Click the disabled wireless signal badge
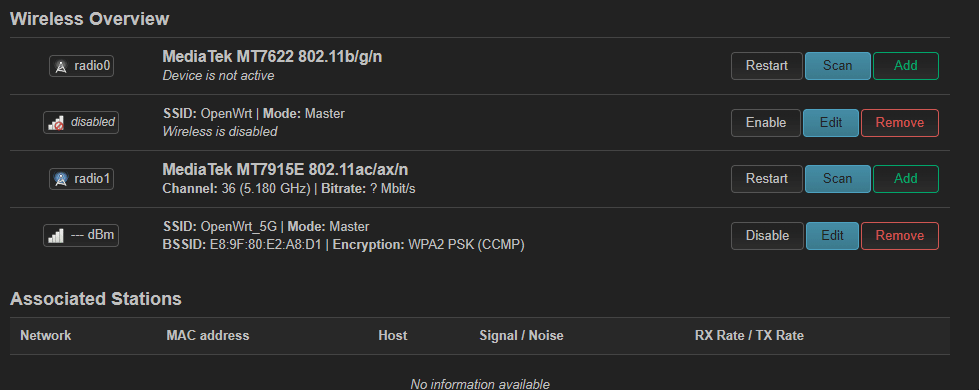 [x=81, y=122]
